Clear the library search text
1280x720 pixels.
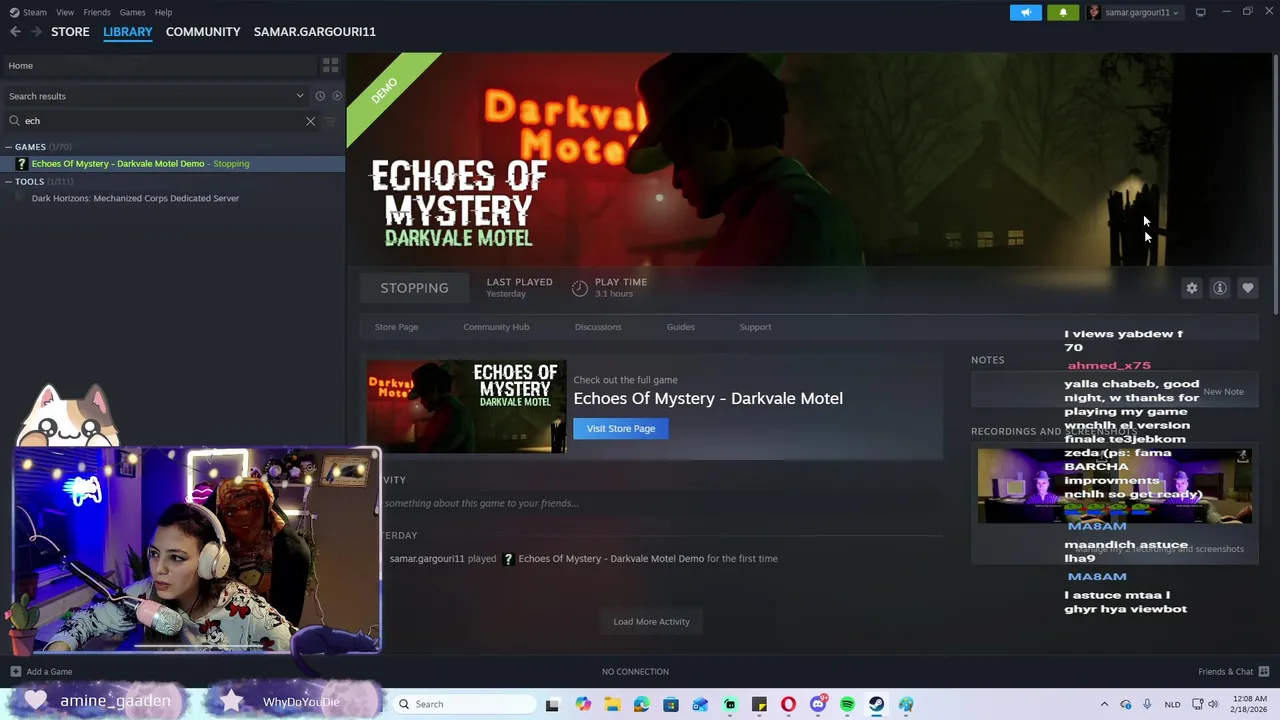coord(310,121)
